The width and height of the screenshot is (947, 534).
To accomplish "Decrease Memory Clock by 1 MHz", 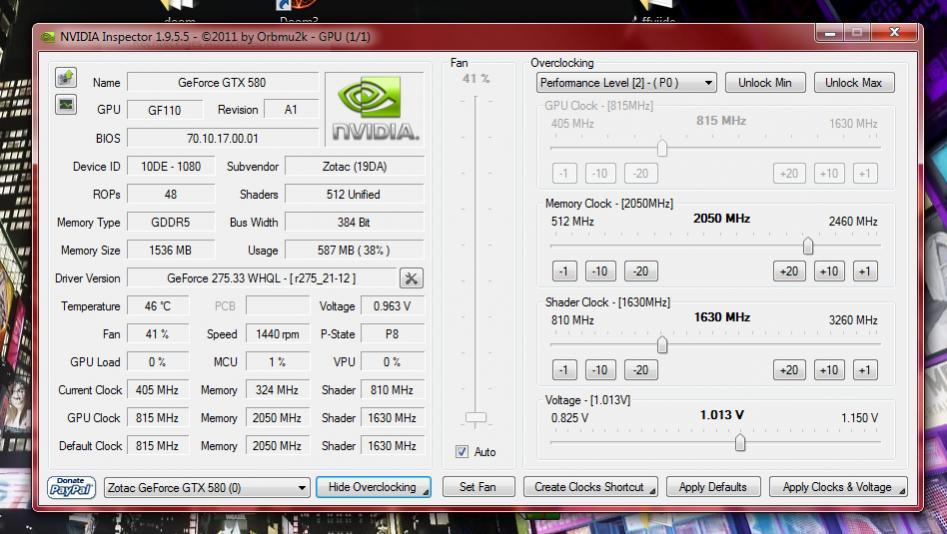I will coord(564,271).
